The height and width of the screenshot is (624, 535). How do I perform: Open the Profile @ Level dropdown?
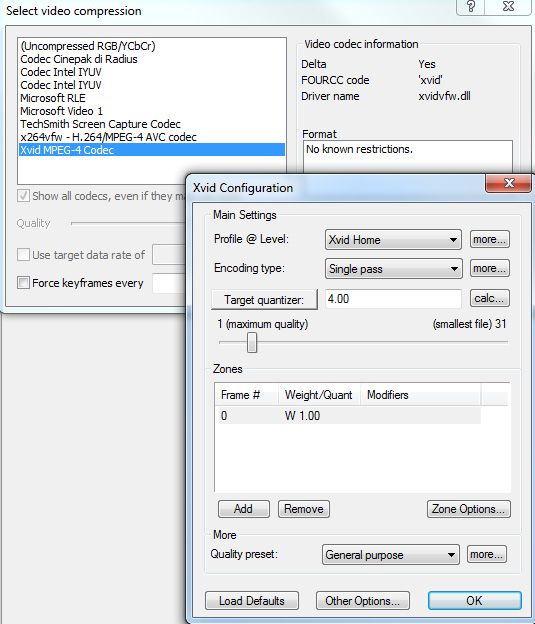click(x=393, y=240)
